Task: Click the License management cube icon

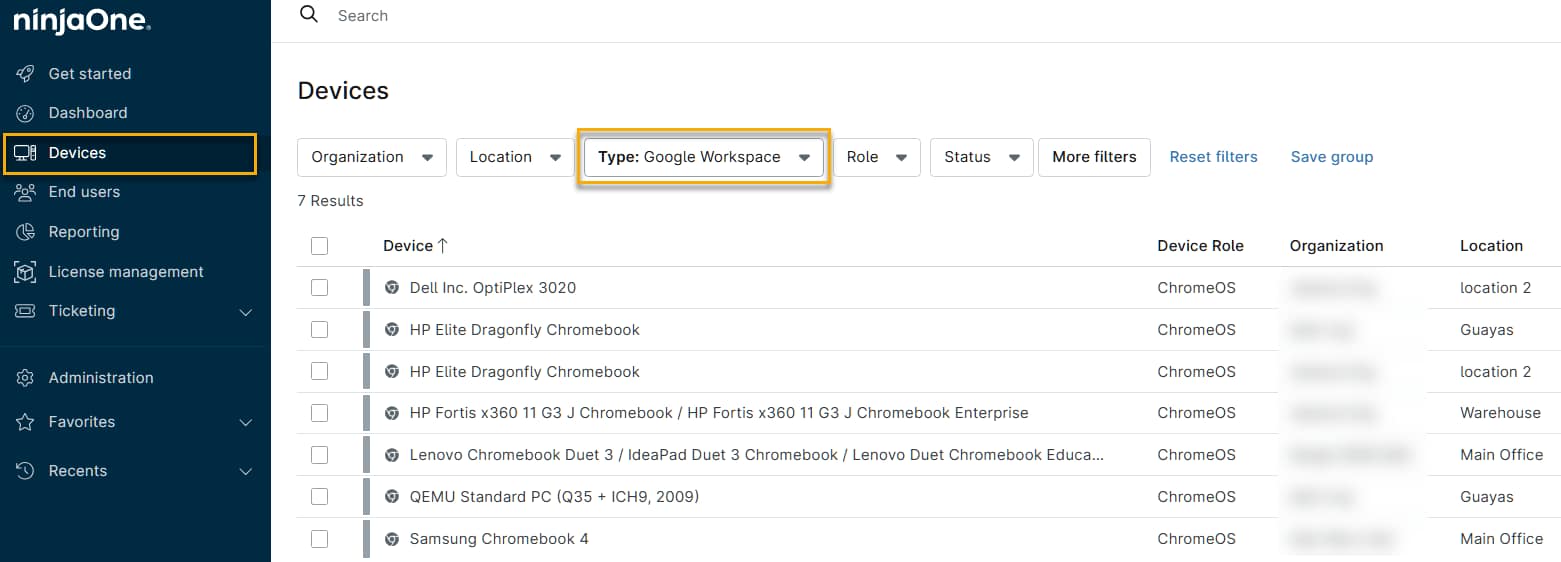Action: [x=26, y=272]
